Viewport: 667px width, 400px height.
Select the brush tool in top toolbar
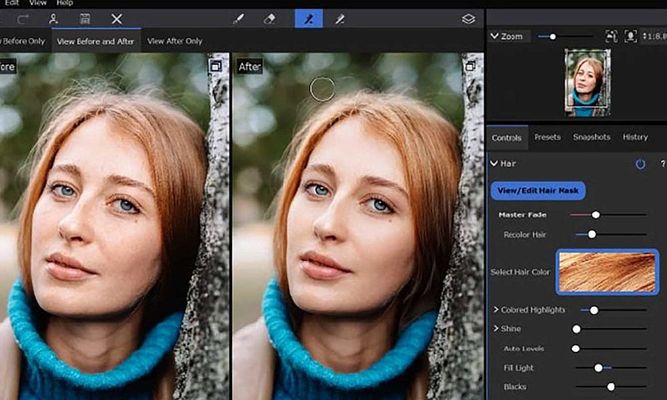click(x=238, y=19)
